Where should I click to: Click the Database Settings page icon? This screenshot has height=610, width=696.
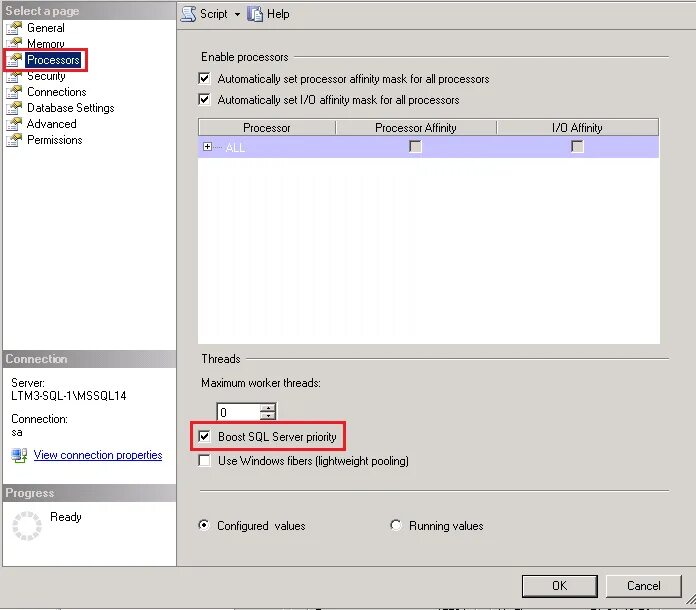coord(14,108)
